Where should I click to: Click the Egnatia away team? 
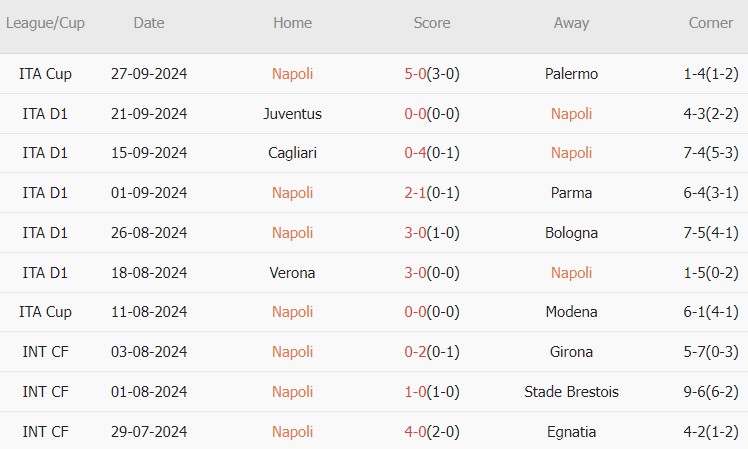[x=572, y=432]
